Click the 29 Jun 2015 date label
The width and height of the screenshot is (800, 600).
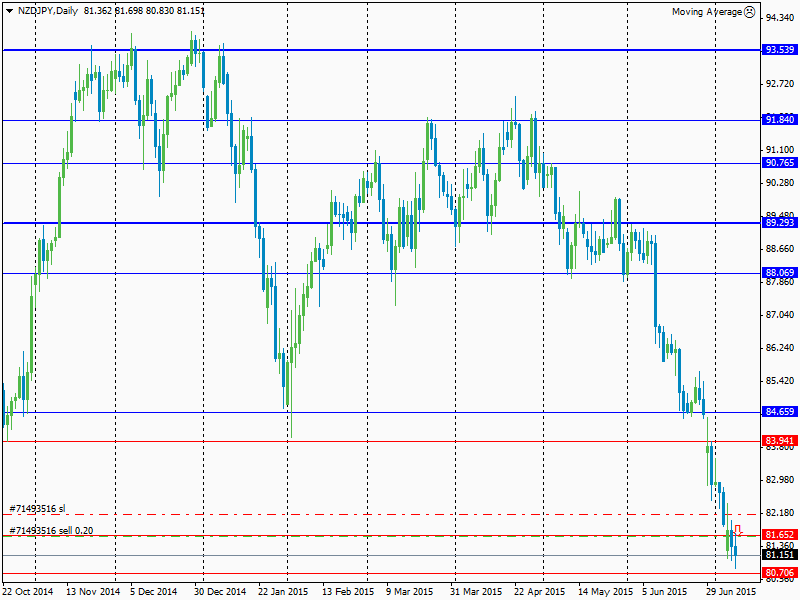732,592
